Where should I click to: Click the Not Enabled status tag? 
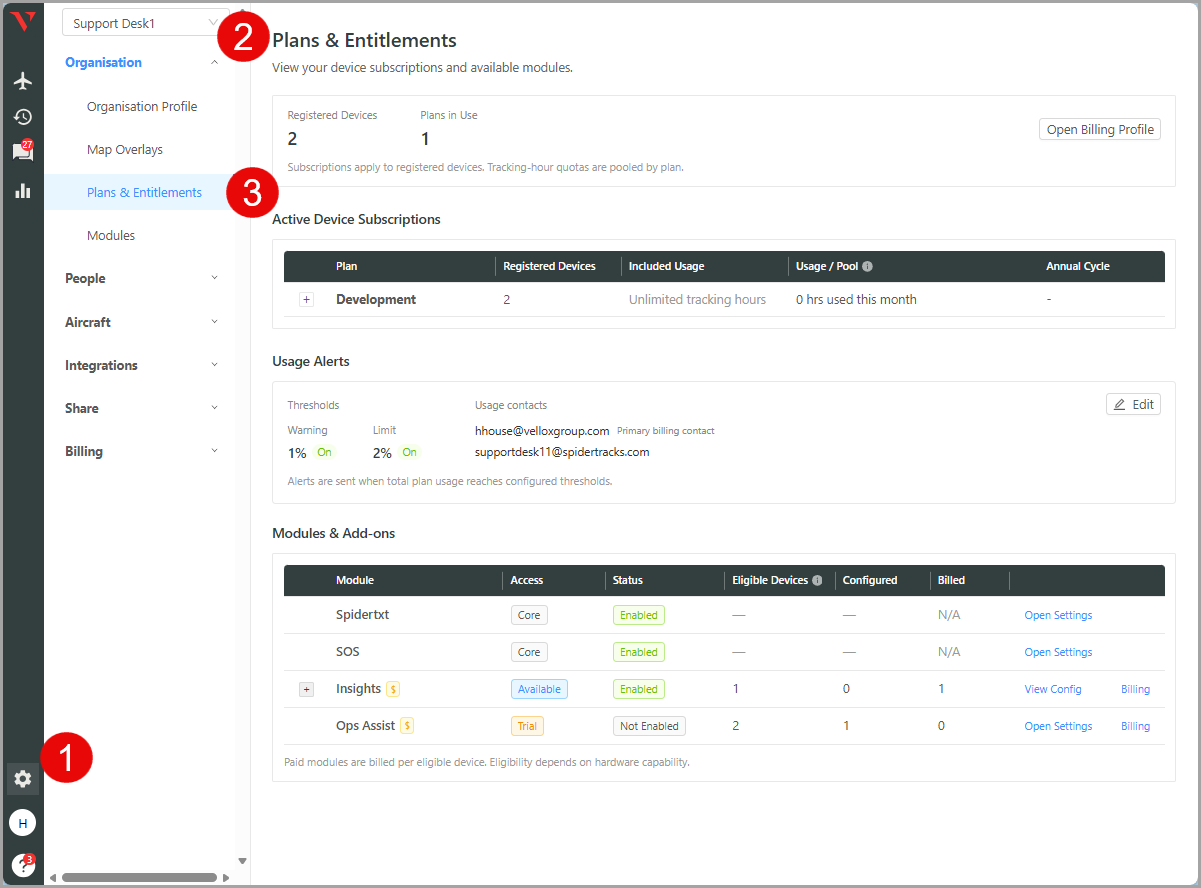coord(649,726)
